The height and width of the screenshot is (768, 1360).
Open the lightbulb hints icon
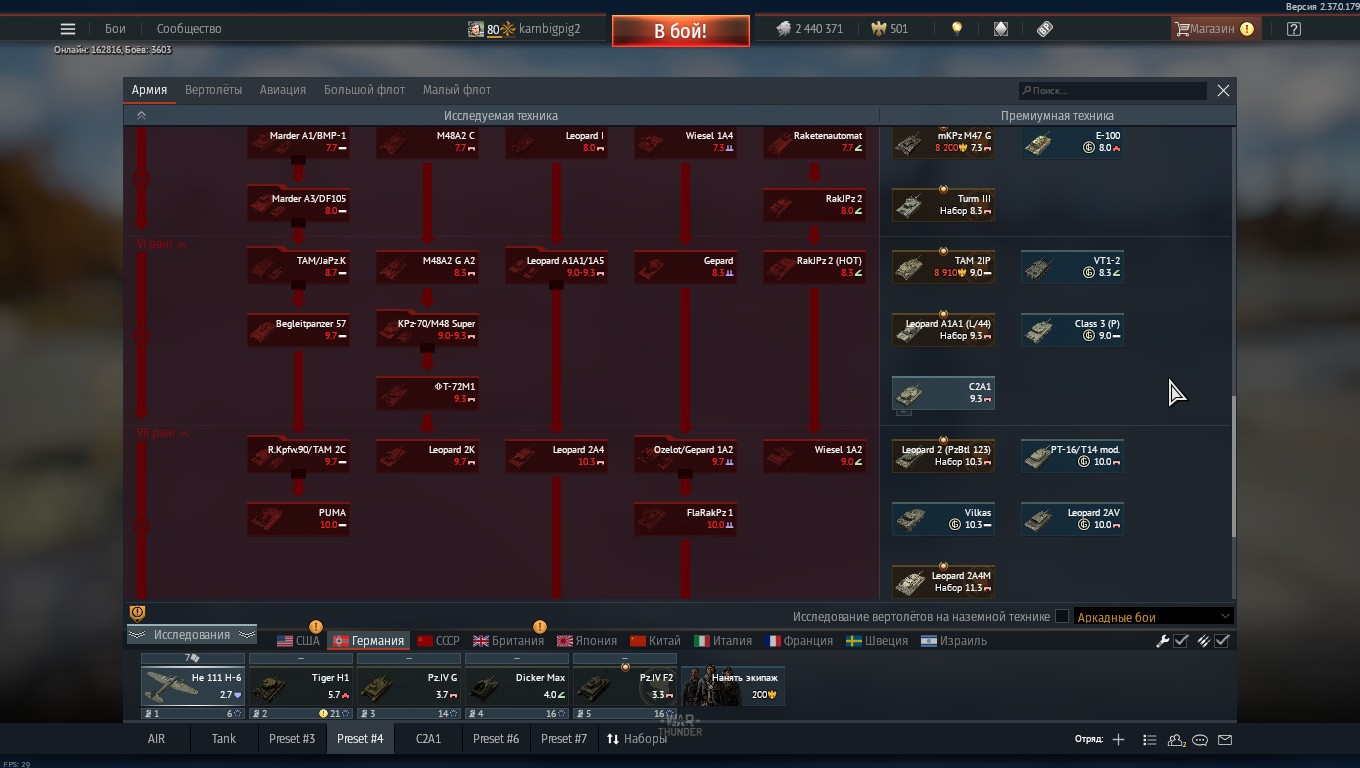coord(957,29)
